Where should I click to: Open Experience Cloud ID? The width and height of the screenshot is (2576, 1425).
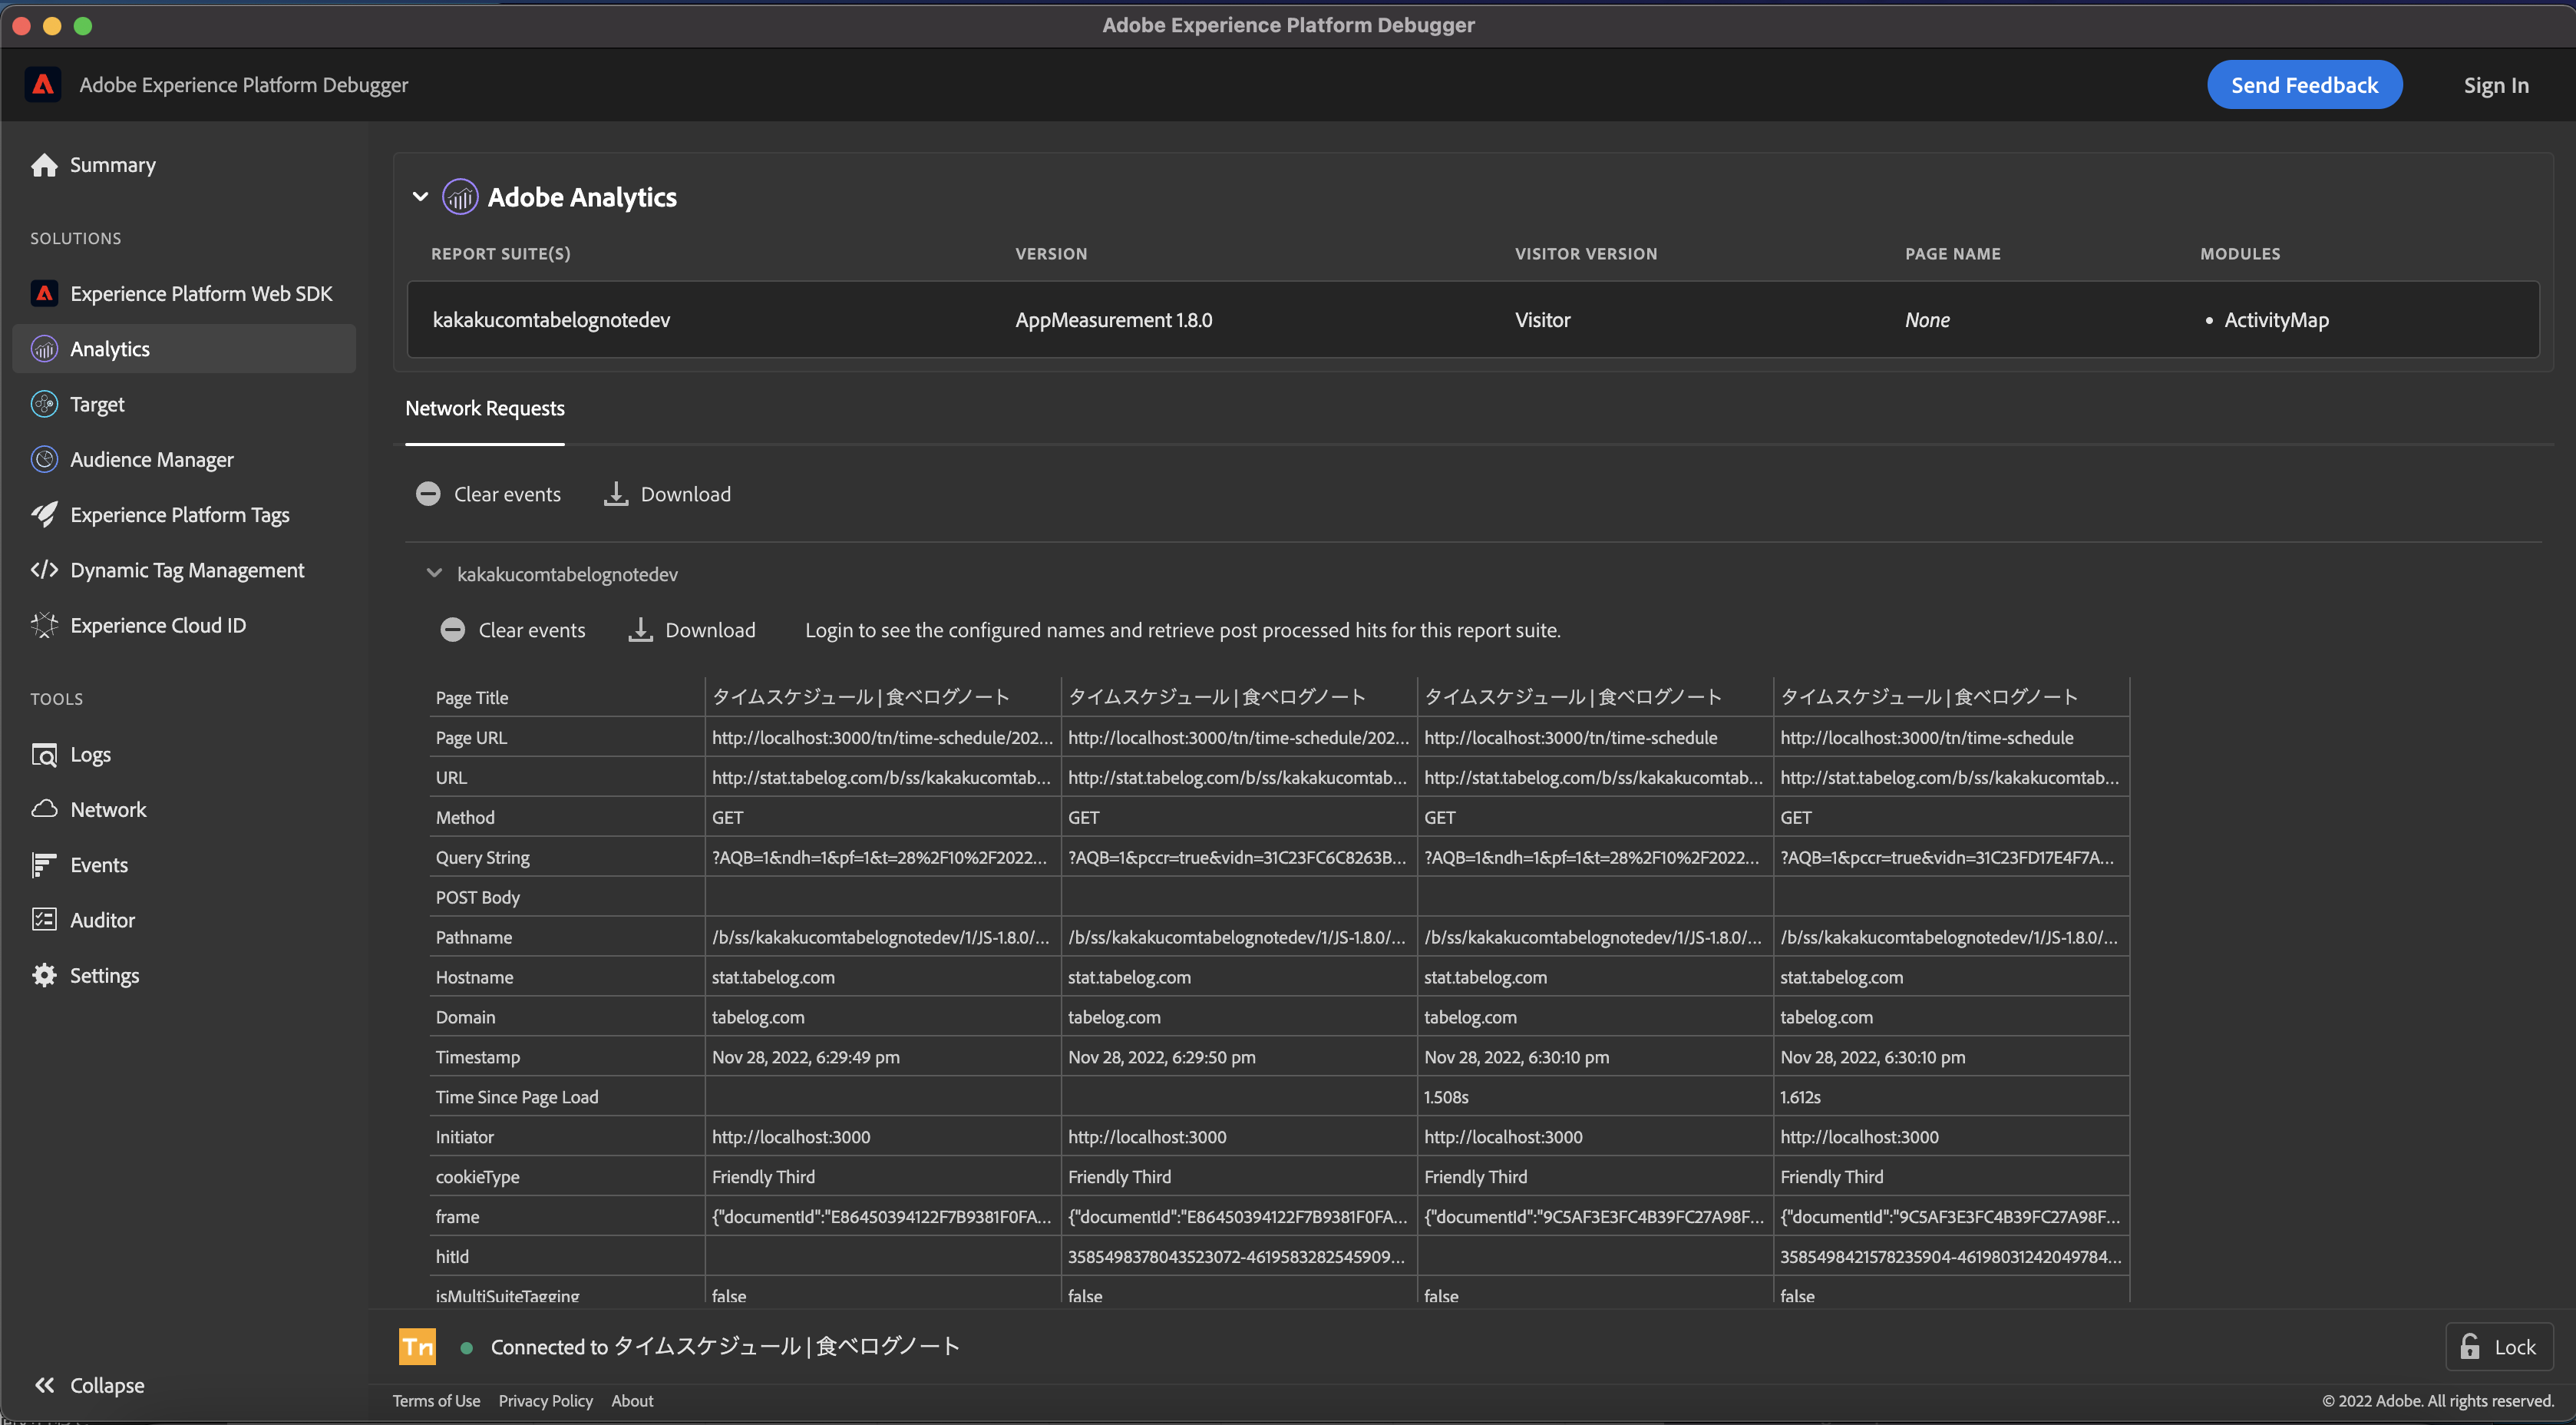(x=157, y=625)
